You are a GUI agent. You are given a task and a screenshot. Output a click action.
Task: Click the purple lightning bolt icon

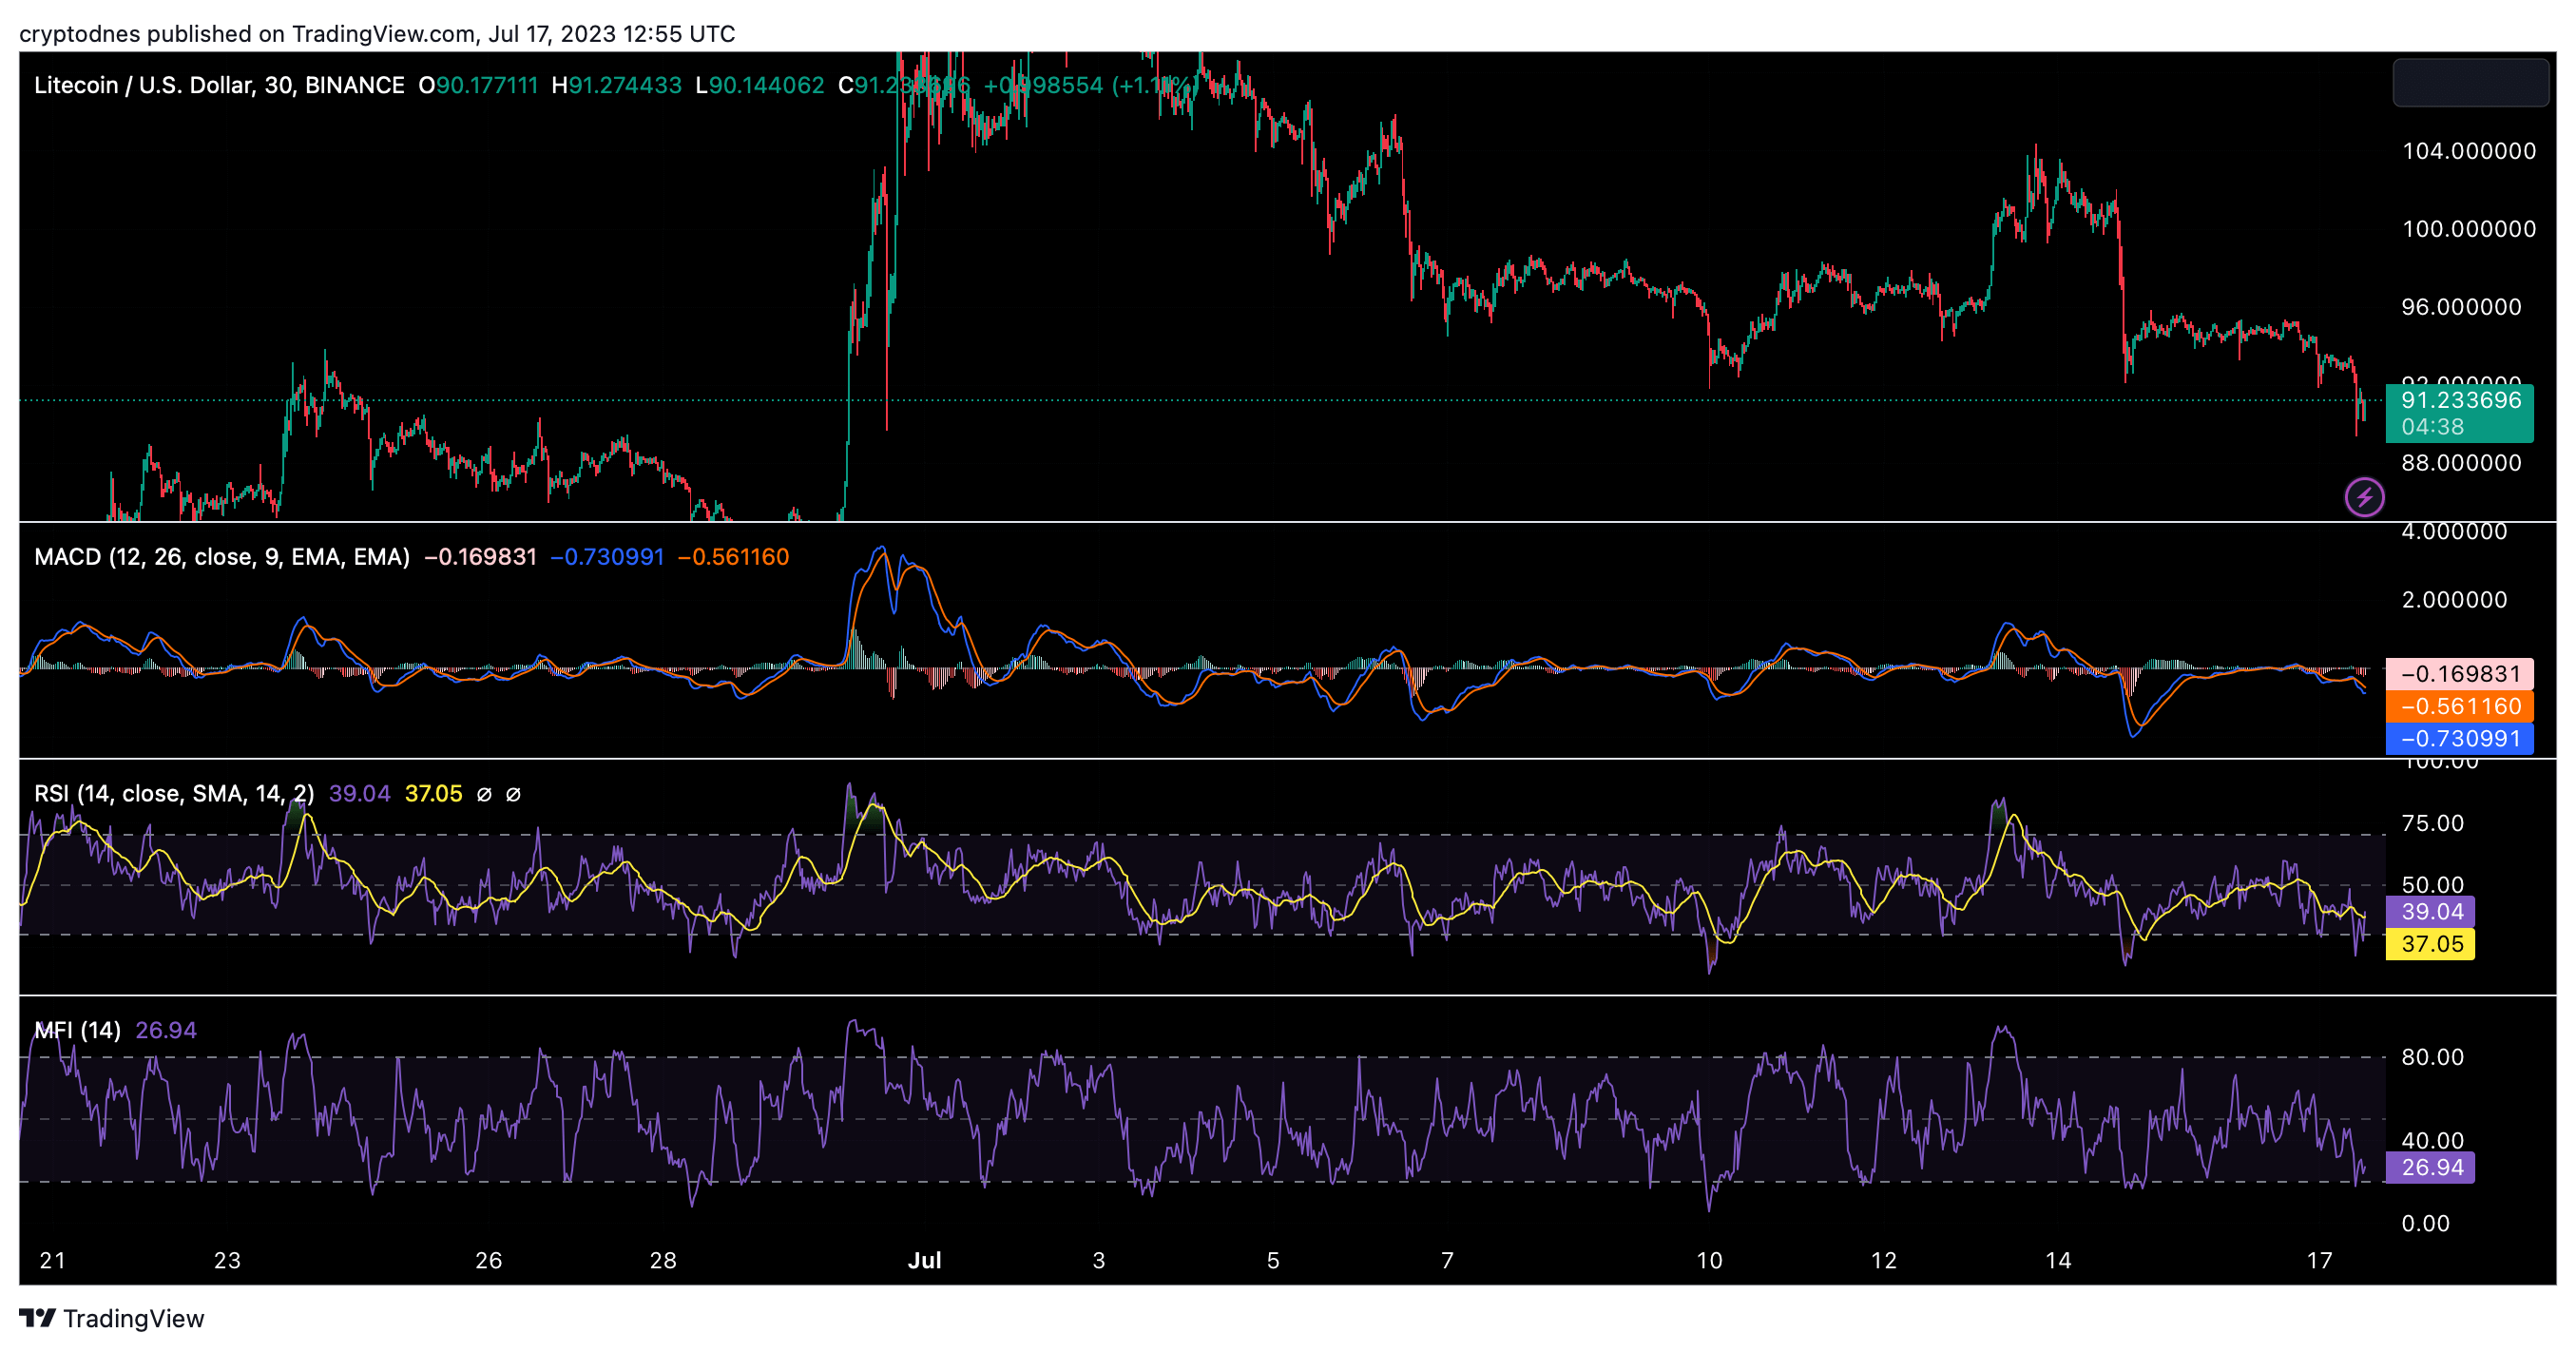tap(2364, 497)
